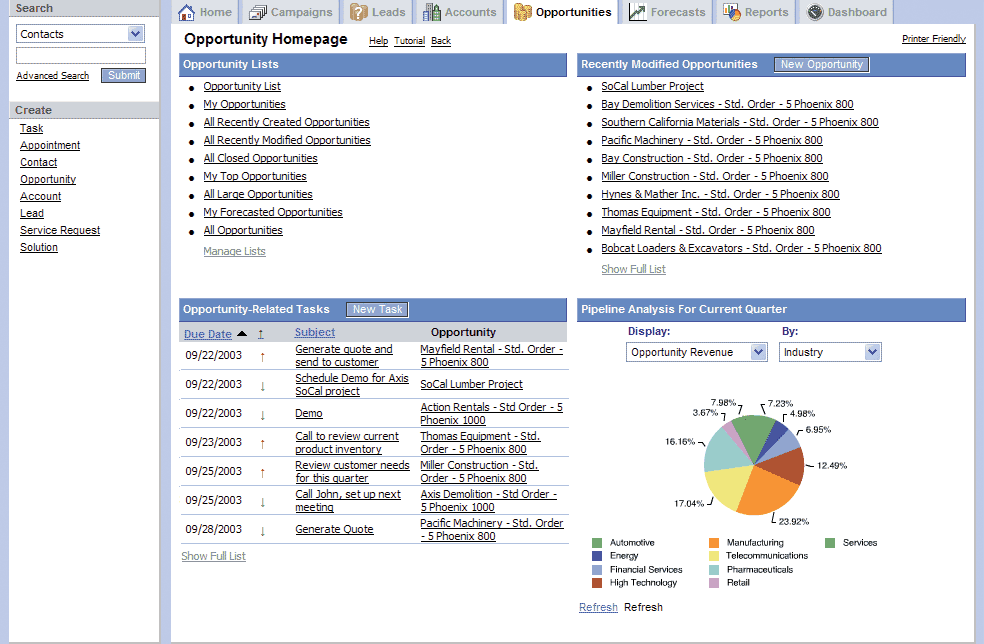984x644 pixels.
Task: Open Hynes & Mather Inc. opportunity
Action: [x=720, y=195]
